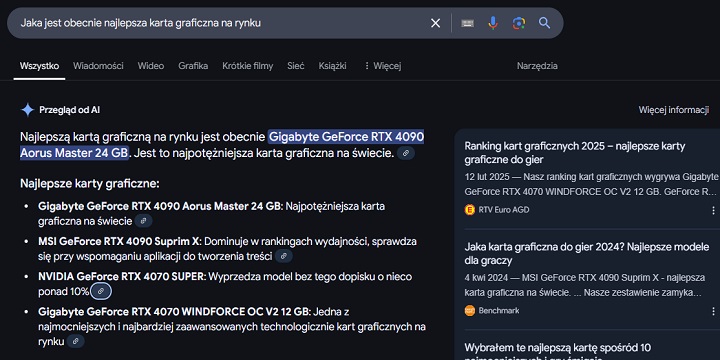Open source link icon after 'tworzenia treści'
720x360 pixels.
(284, 256)
